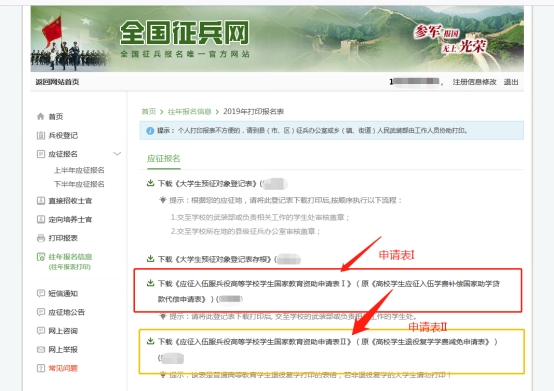Open 下半年应征报名 submenu item

[x=79, y=184]
